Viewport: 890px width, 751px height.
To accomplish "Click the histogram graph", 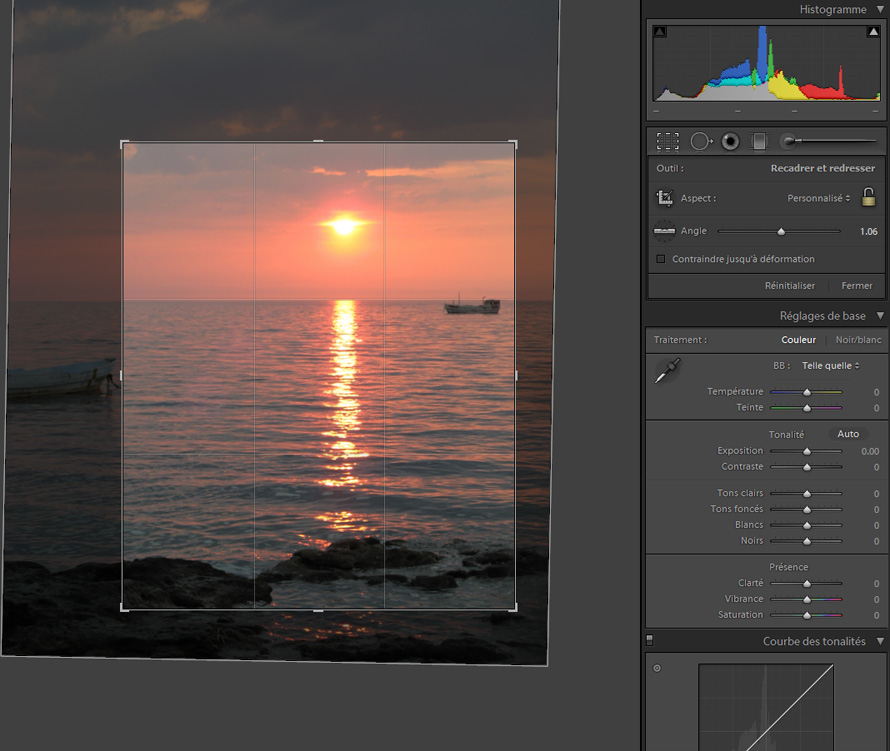I will click(x=766, y=64).
